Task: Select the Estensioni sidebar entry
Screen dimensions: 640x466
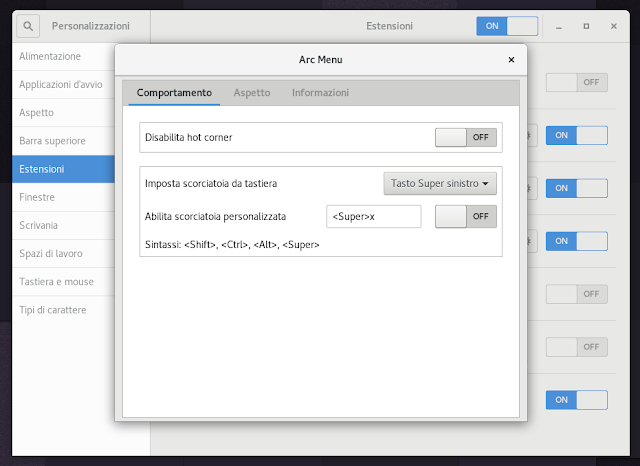Action: [x=63, y=169]
